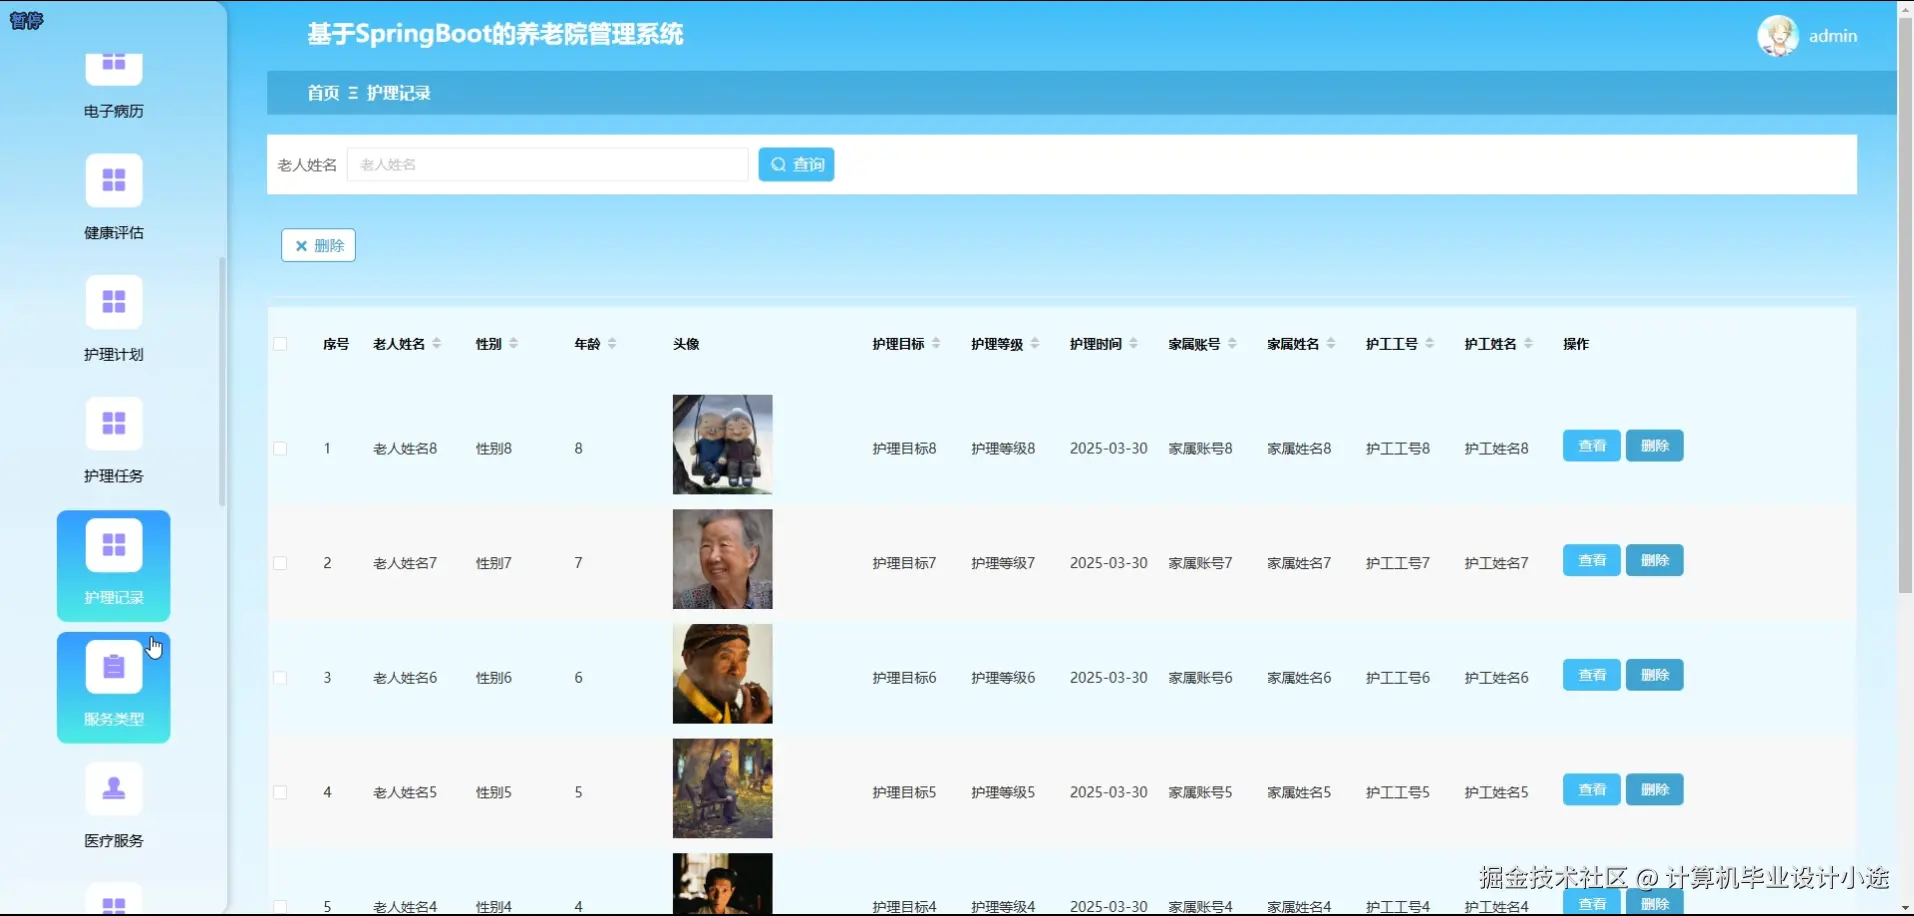Sort by 家属账号 column arrows
This screenshot has height=916, width=1914.
(1233, 344)
